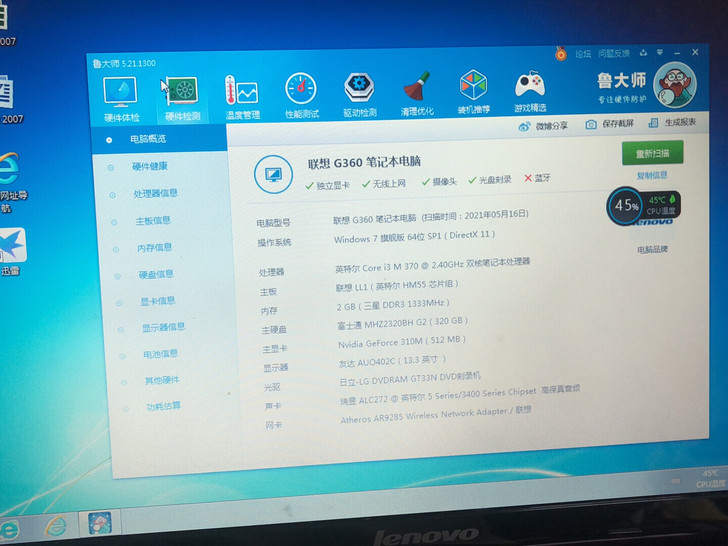The height and width of the screenshot is (546, 728).
Task: Click the 2 GB 三星 DDR3 memory text
Action: (393, 305)
